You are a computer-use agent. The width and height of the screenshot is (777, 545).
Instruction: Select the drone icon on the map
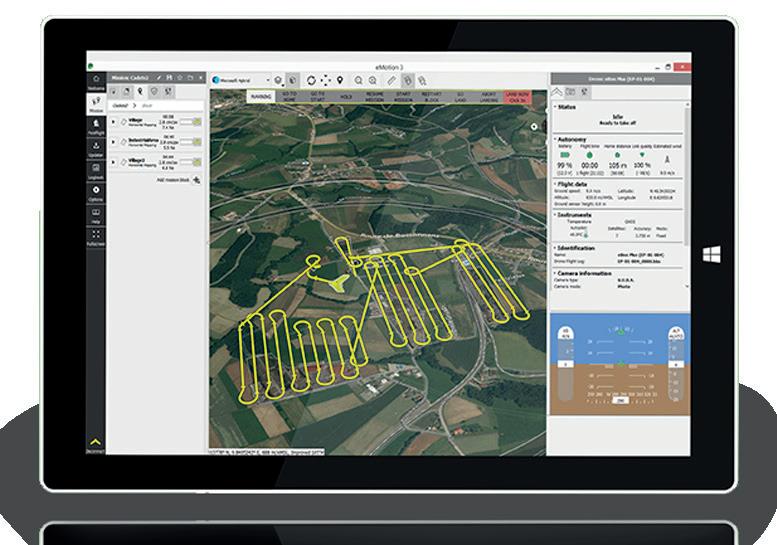click(338, 283)
